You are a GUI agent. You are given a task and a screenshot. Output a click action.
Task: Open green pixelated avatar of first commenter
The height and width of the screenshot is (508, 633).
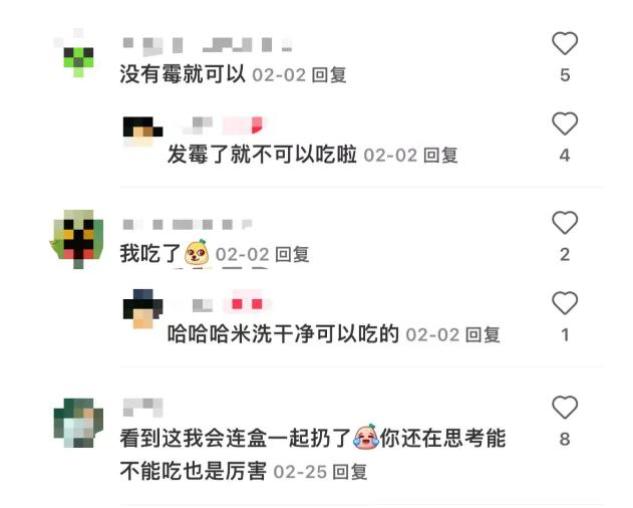[x=78, y=53]
